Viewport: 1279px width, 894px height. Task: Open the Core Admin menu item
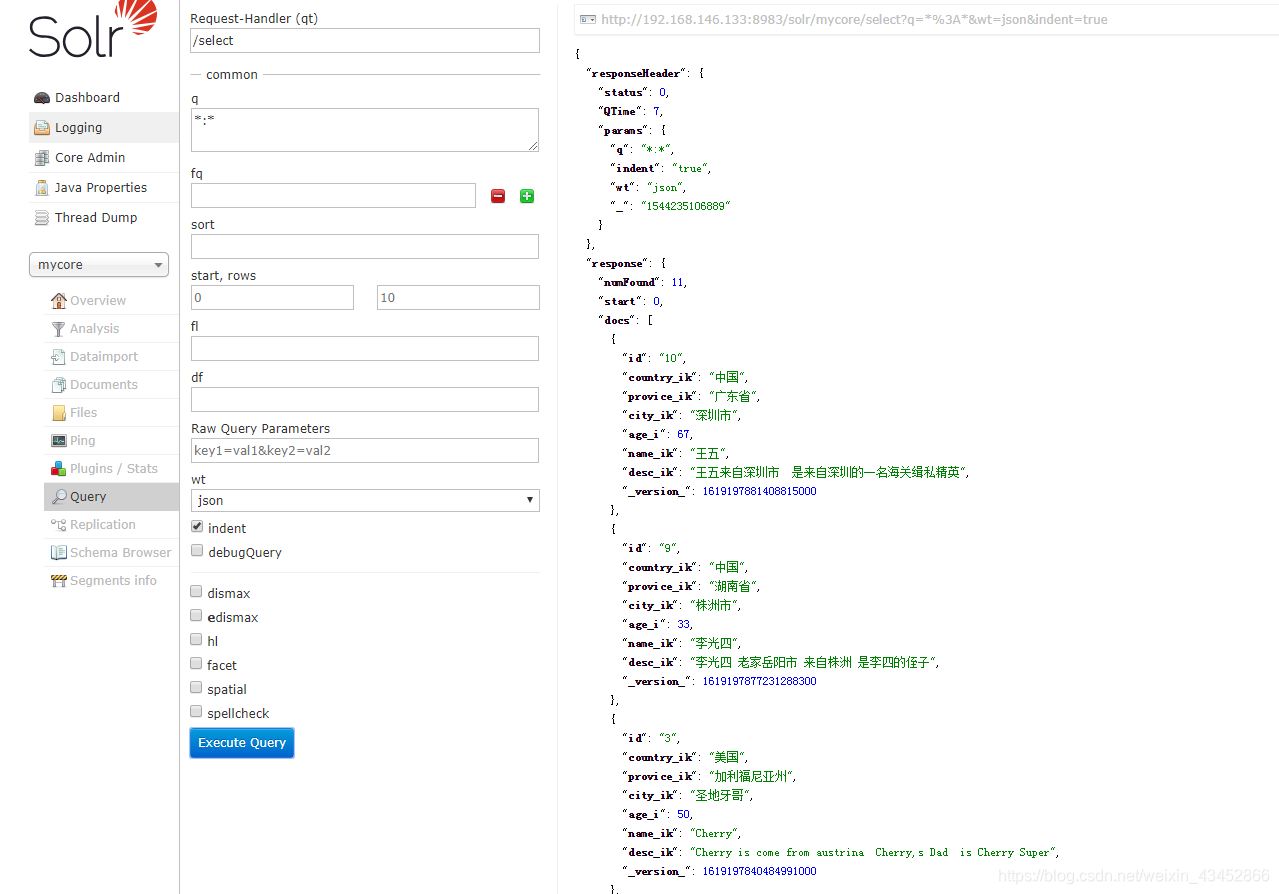point(103,158)
